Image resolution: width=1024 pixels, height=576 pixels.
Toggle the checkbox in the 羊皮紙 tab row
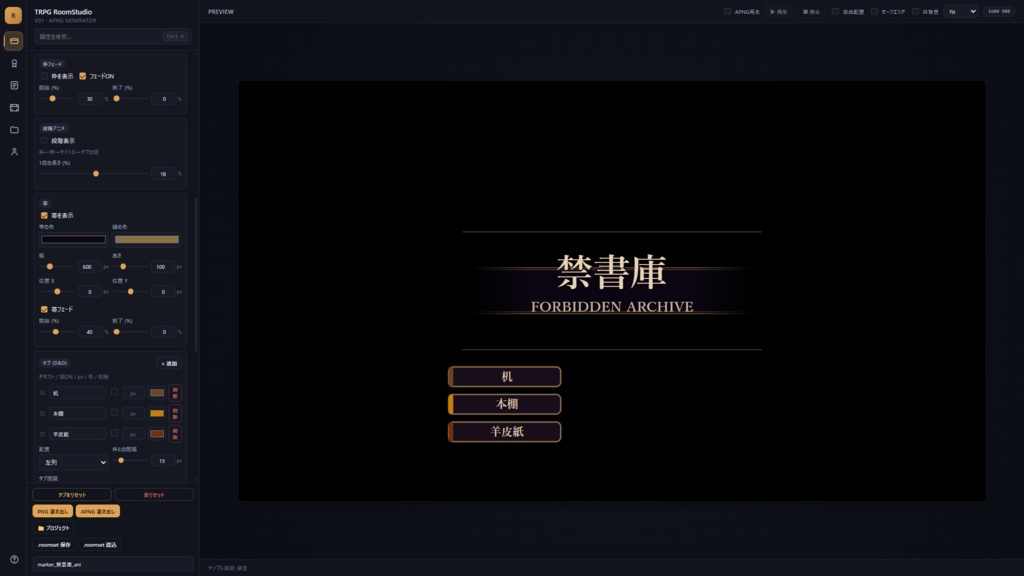[114, 433]
